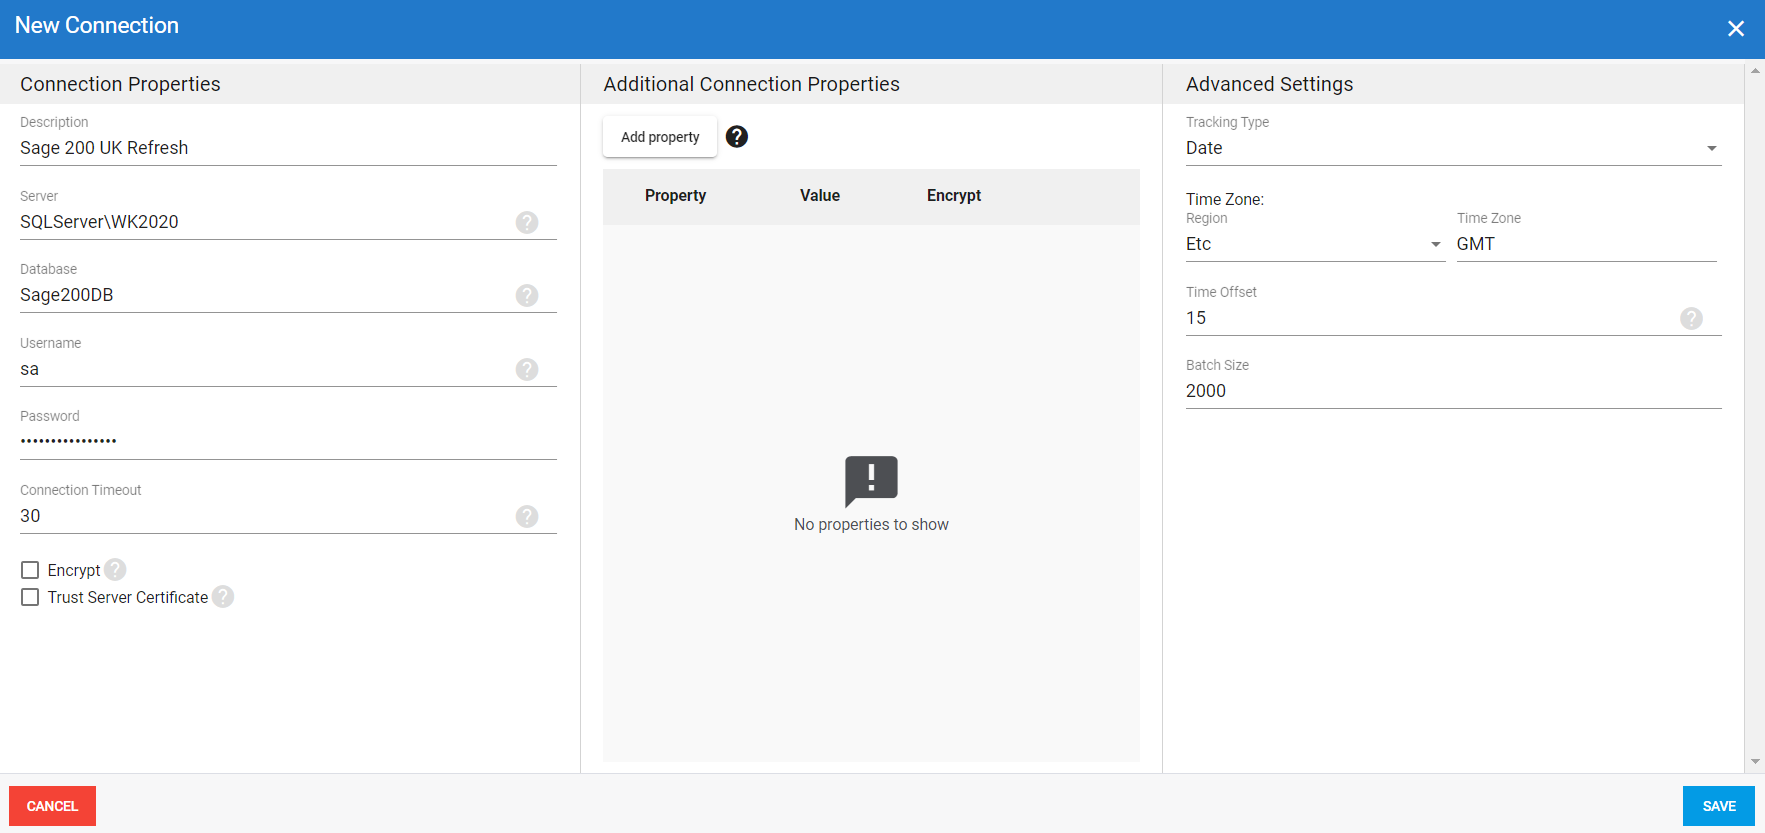Click the Time Zone GMT field
The height and width of the screenshot is (833, 1765).
click(x=1585, y=244)
